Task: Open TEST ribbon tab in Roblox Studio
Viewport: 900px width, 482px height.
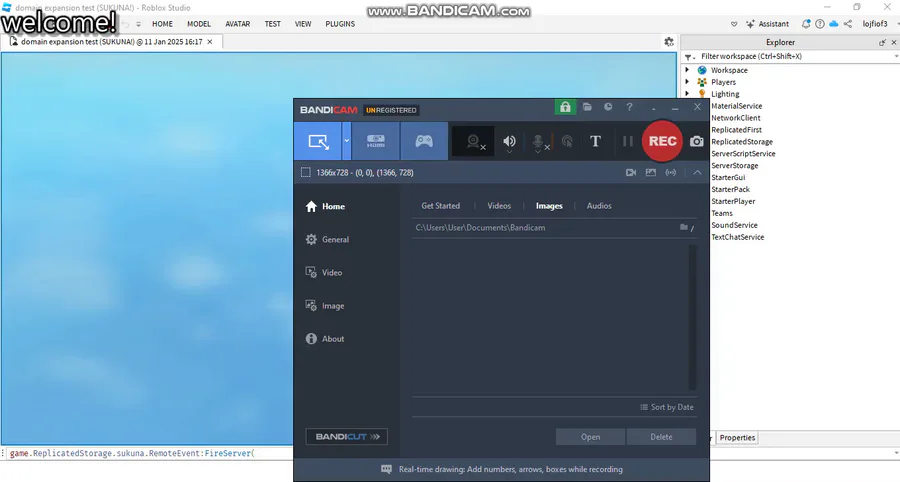Action: pos(273,24)
